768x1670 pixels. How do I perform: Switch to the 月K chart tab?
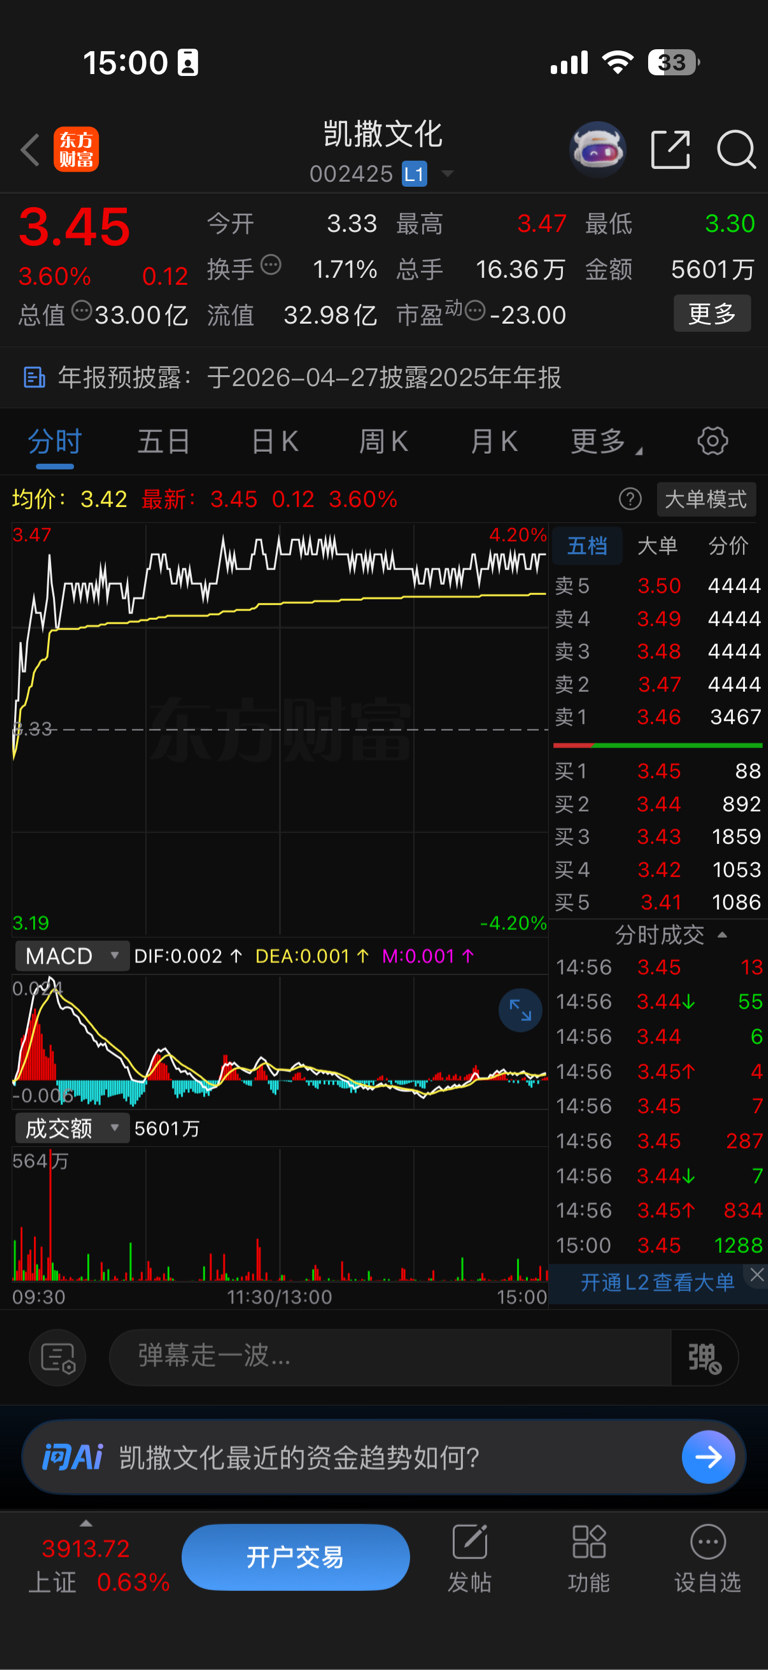pos(494,441)
